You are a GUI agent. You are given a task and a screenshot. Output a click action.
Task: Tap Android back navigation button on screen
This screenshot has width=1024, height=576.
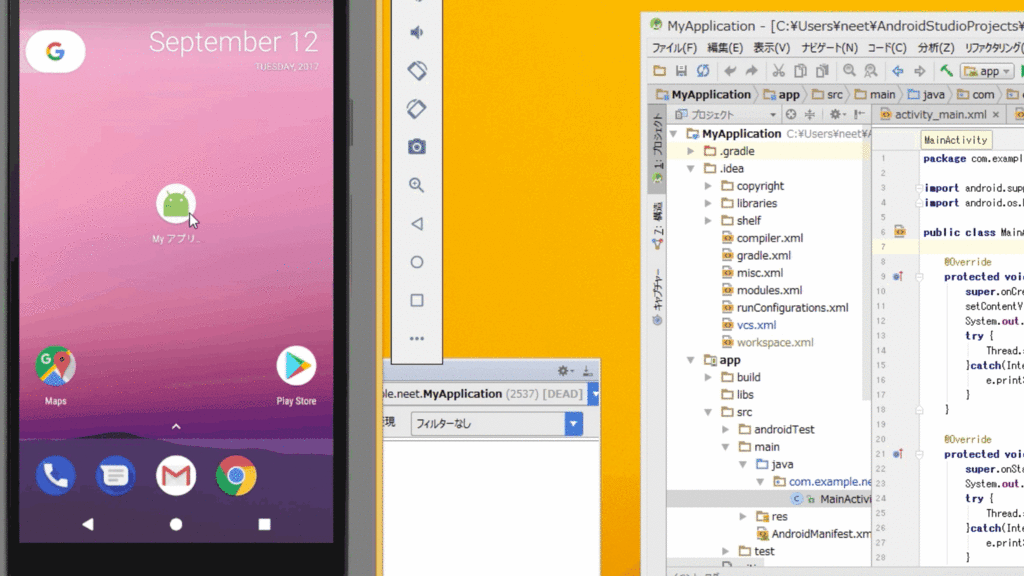click(x=88, y=524)
